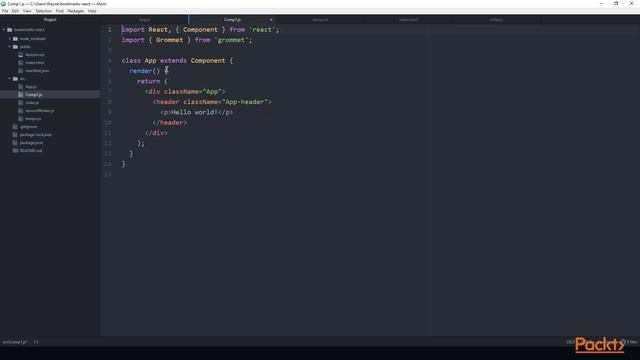Open README.md from the tree
The width and height of the screenshot is (640, 360).
click(x=31, y=151)
